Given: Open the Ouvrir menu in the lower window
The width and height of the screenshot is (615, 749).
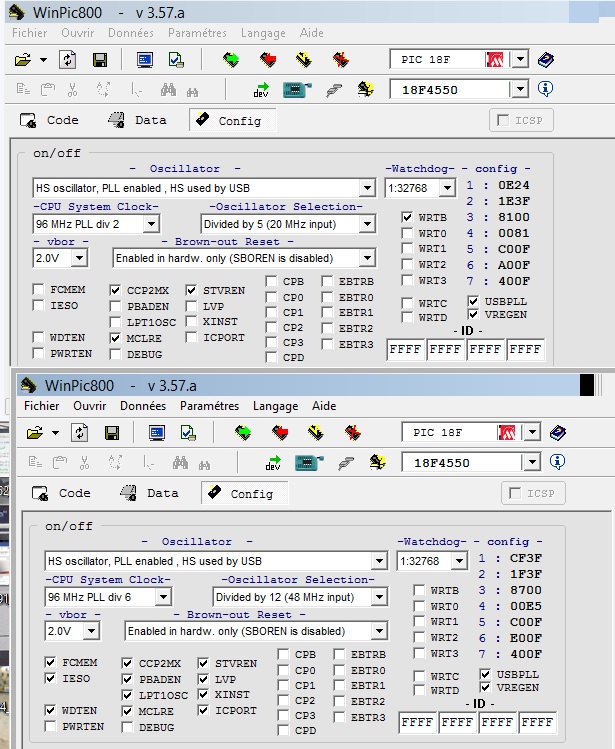Looking at the screenshot, I should (x=89, y=406).
